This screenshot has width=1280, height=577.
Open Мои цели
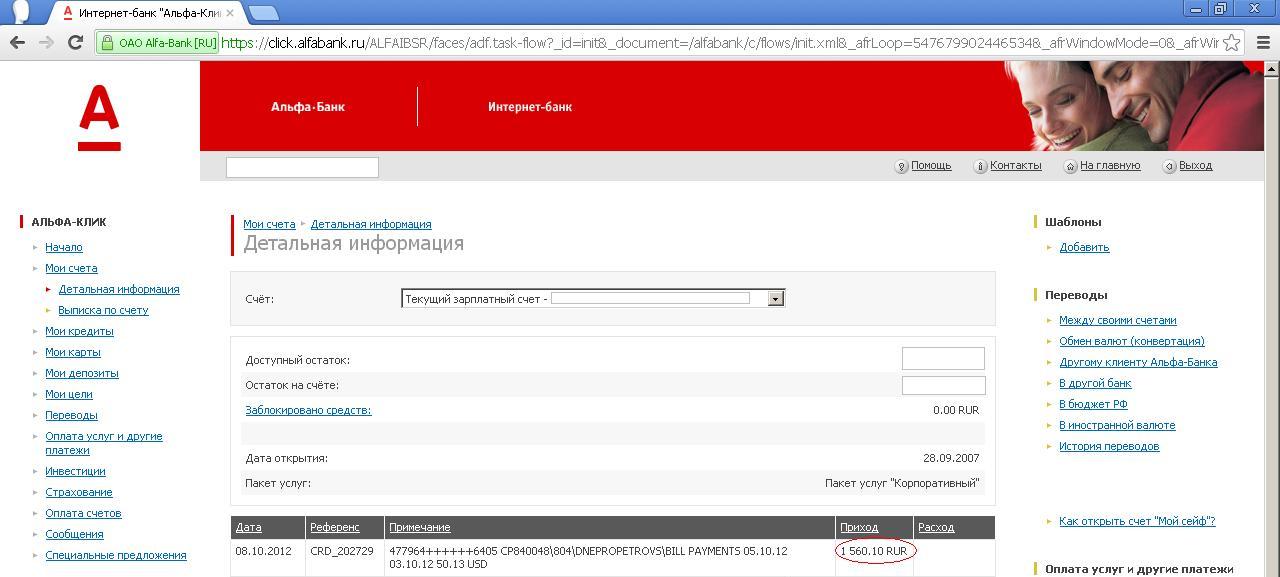click(69, 394)
